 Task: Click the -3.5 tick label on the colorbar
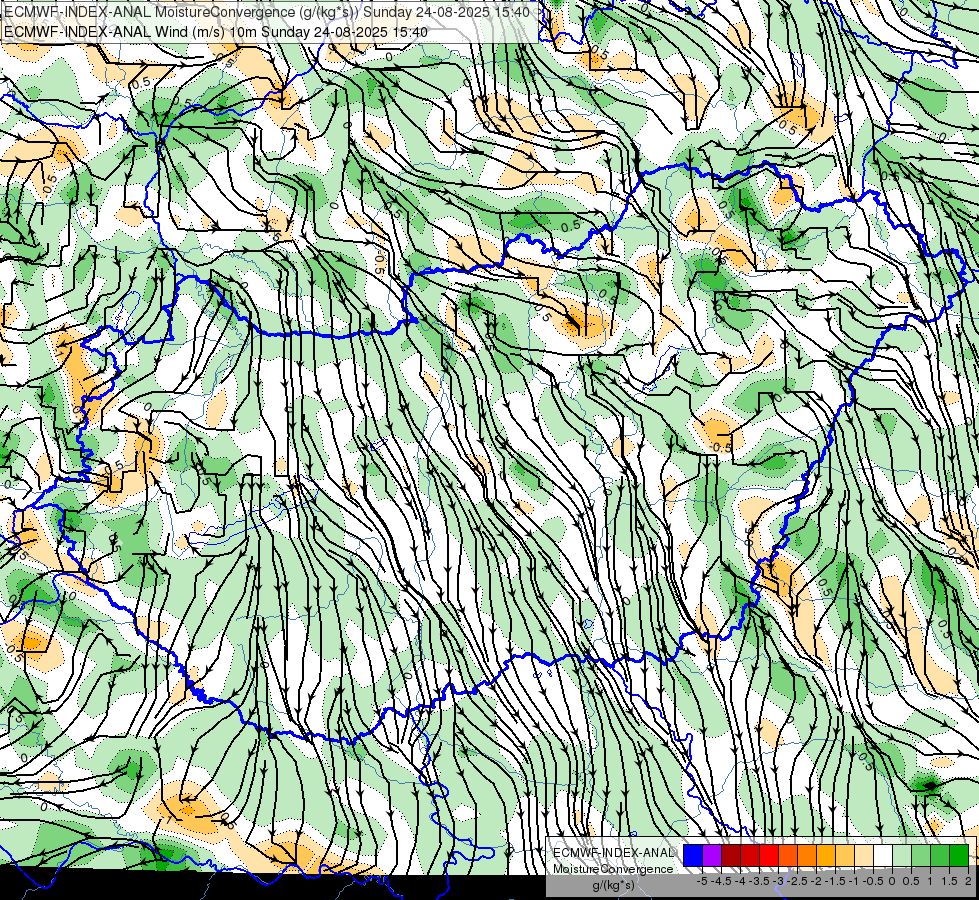[x=759, y=881]
